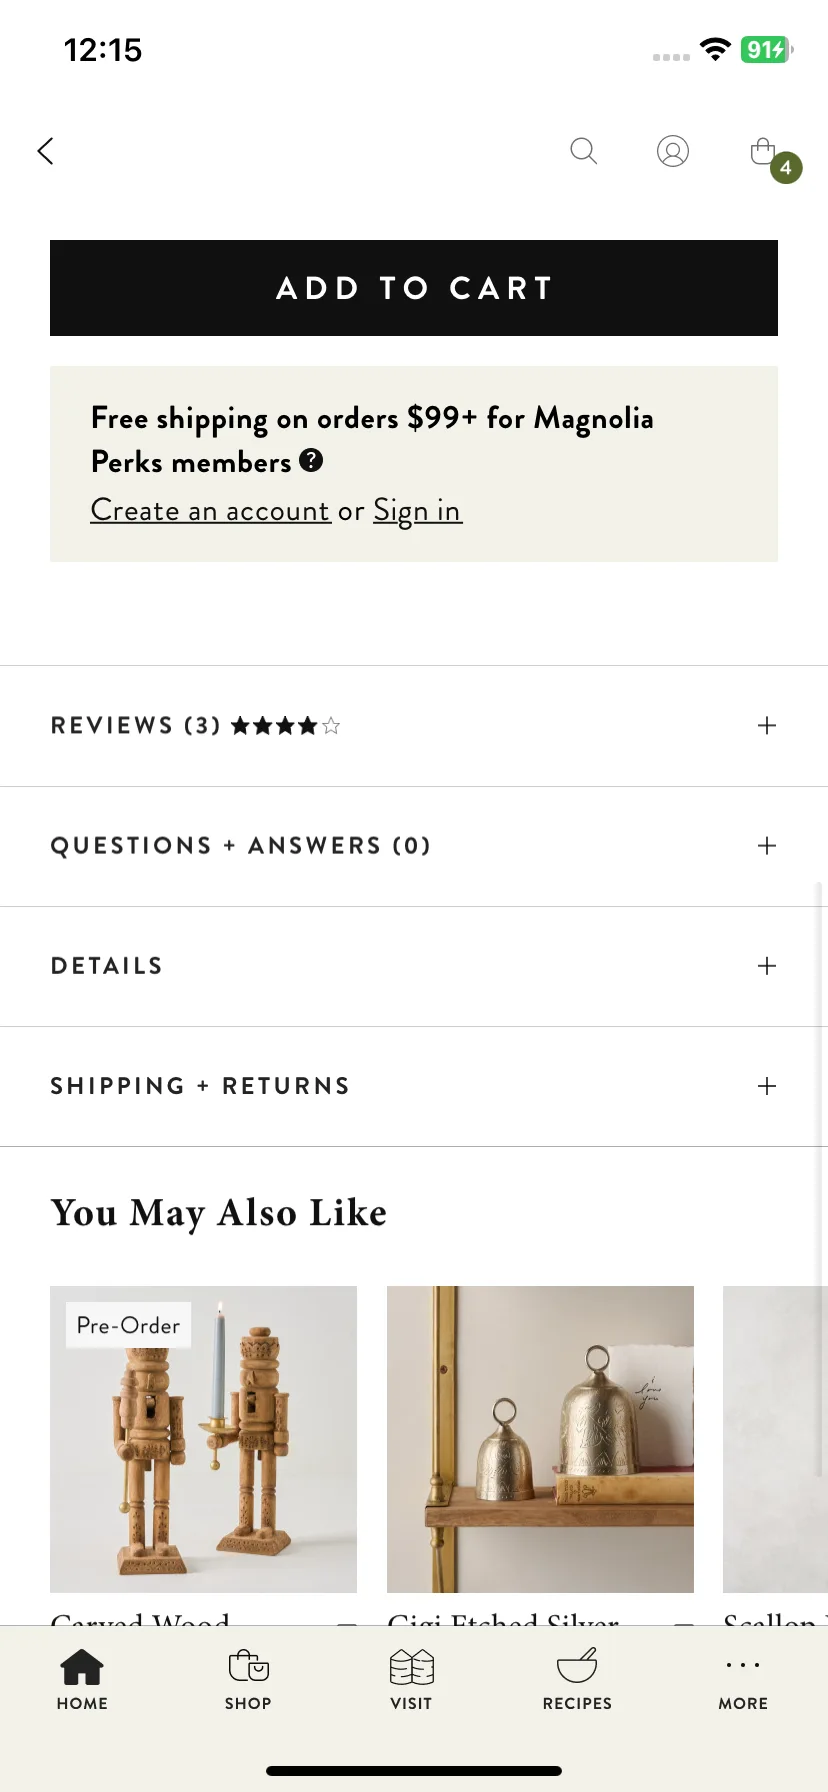Tap the review star rating

(286, 726)
